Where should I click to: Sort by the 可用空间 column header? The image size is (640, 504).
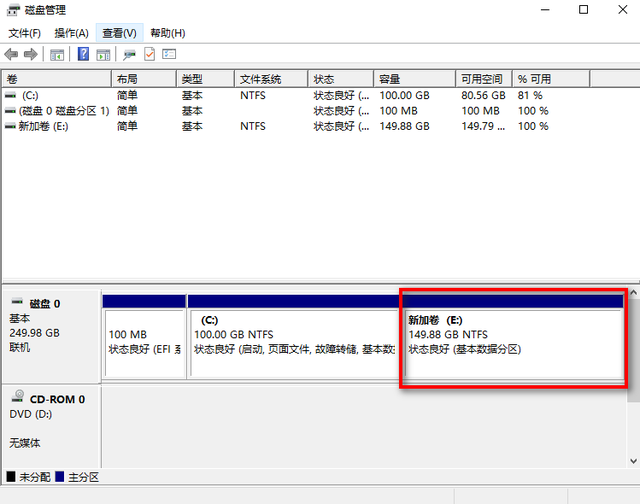[x=484, y=79]
